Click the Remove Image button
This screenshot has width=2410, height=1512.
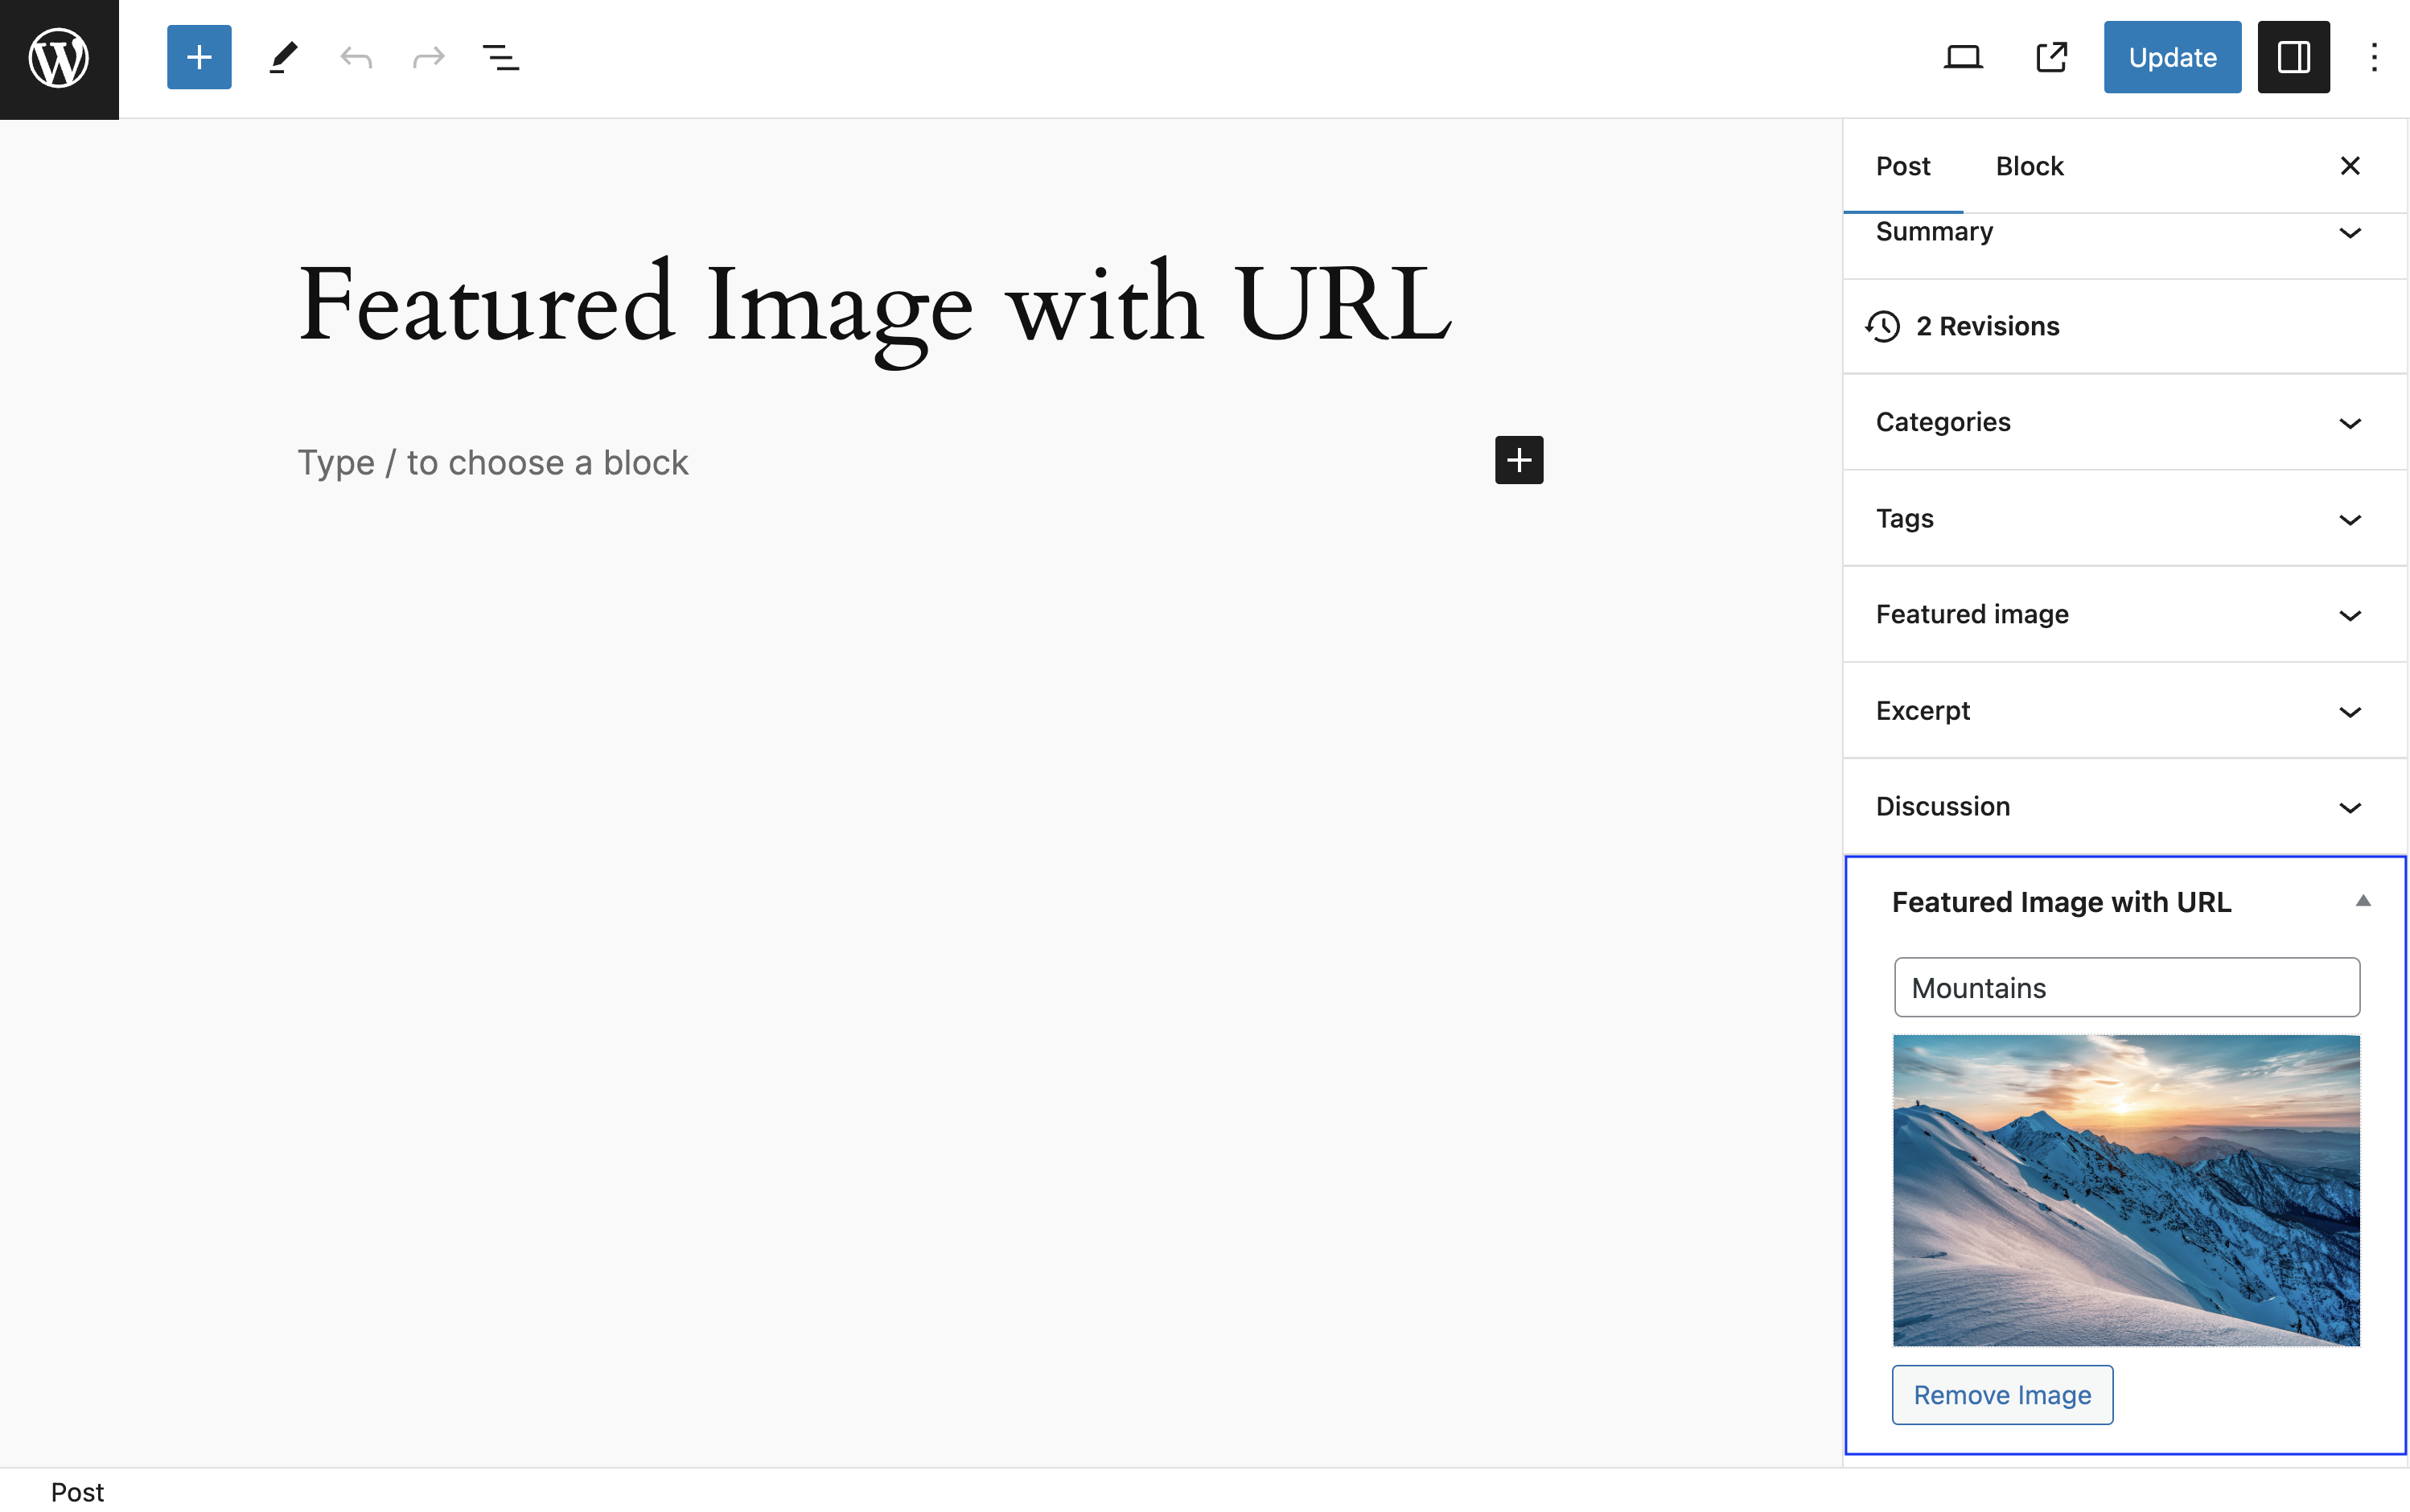pyautogui.click(x=2002, y=1394)
